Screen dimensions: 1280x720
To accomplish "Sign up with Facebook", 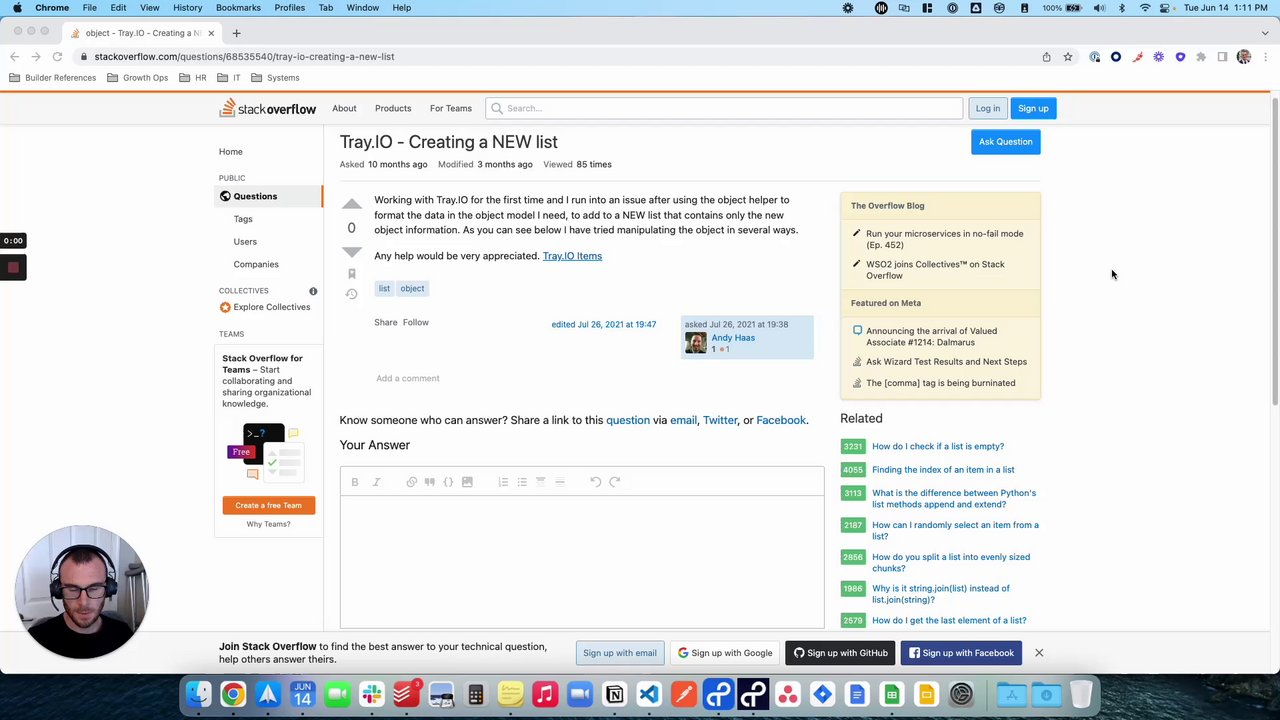I will pyautogui.click(x=961, y=653).
